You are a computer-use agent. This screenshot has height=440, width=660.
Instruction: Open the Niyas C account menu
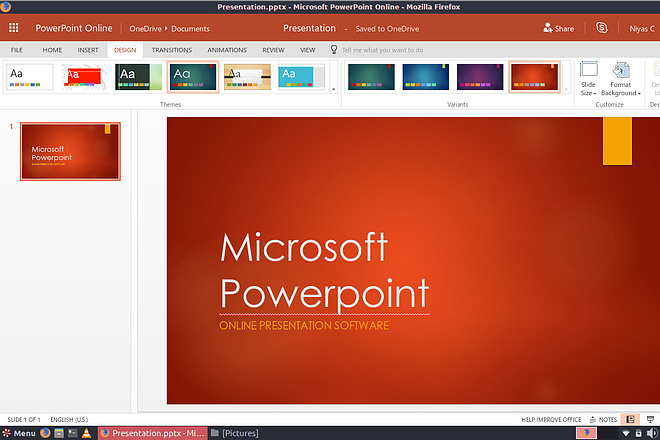coord(641,29)
